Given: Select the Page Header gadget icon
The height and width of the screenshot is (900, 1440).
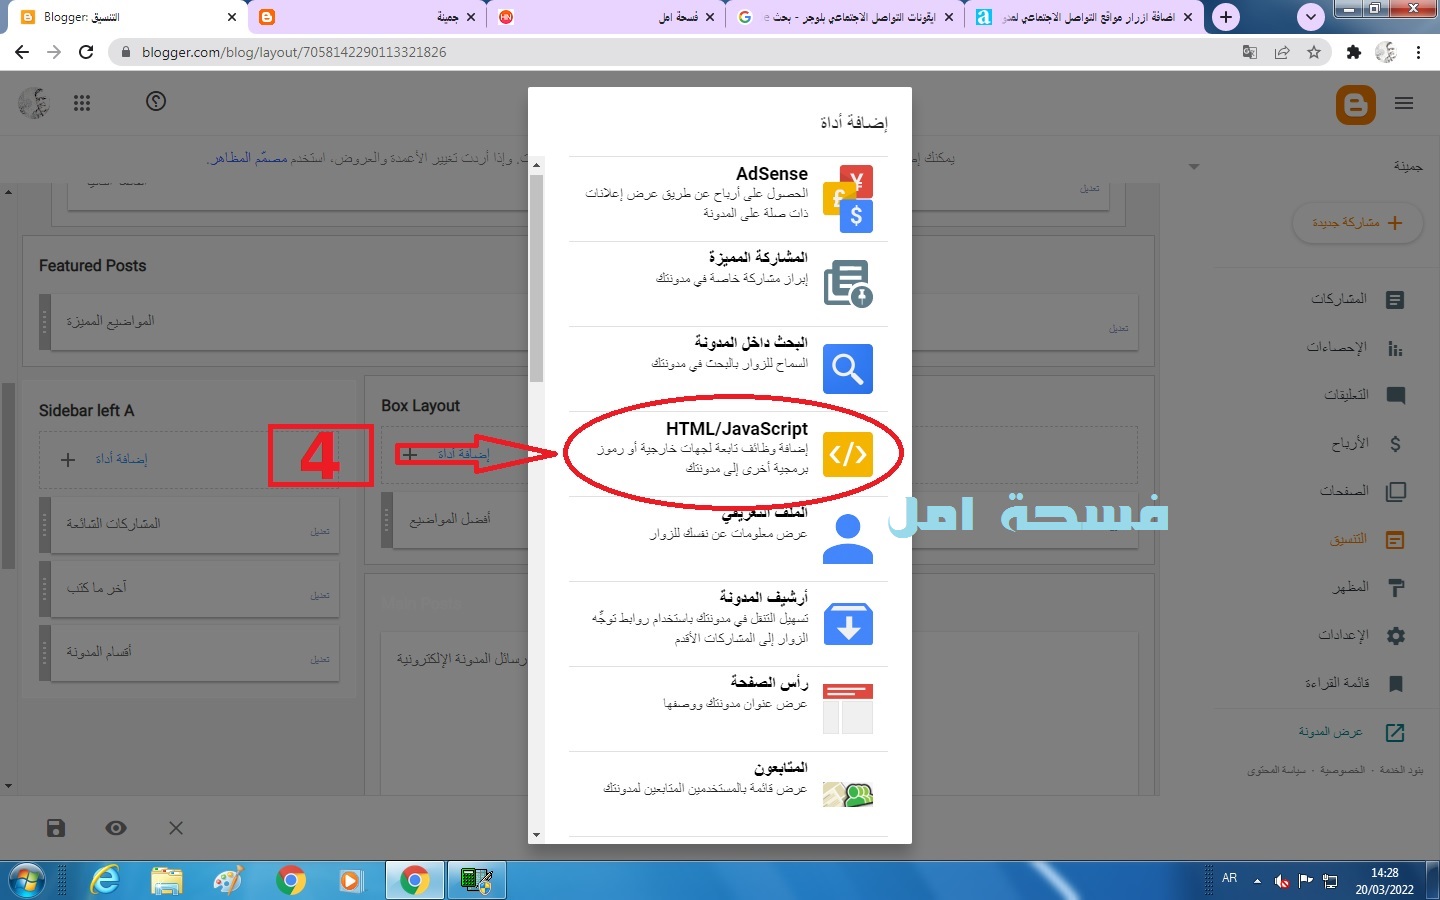Looking at the screenshot, I should click(848, 709).
